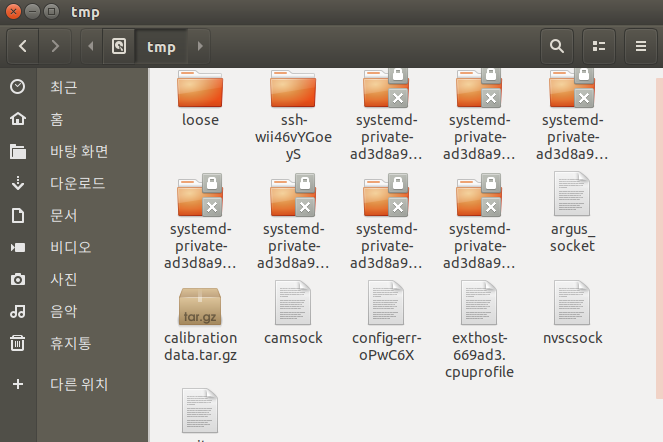
Task: Select 홈 in the sidebar
Action: coord(57,119)
